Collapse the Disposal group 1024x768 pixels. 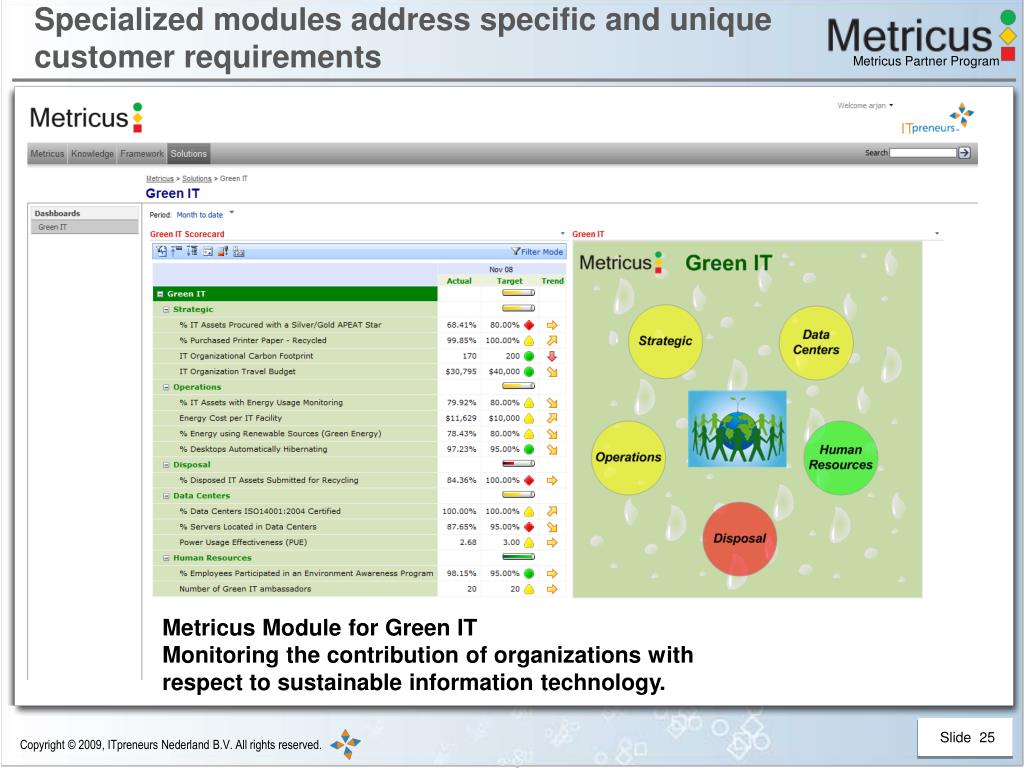(166, 465)
